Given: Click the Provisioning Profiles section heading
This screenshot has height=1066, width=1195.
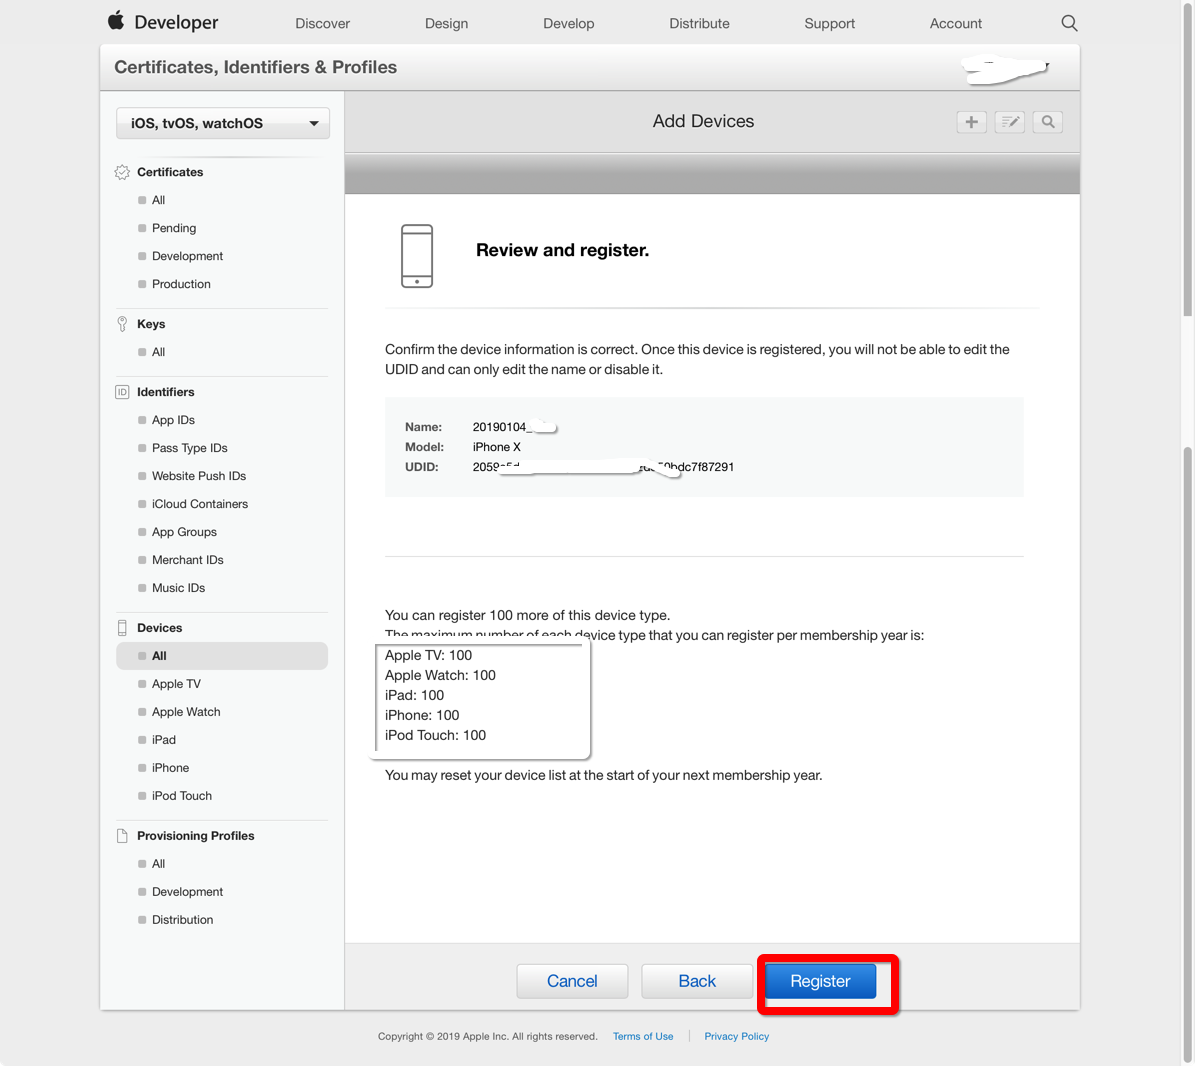Looking at the screenshot, I should click(196, 836).
